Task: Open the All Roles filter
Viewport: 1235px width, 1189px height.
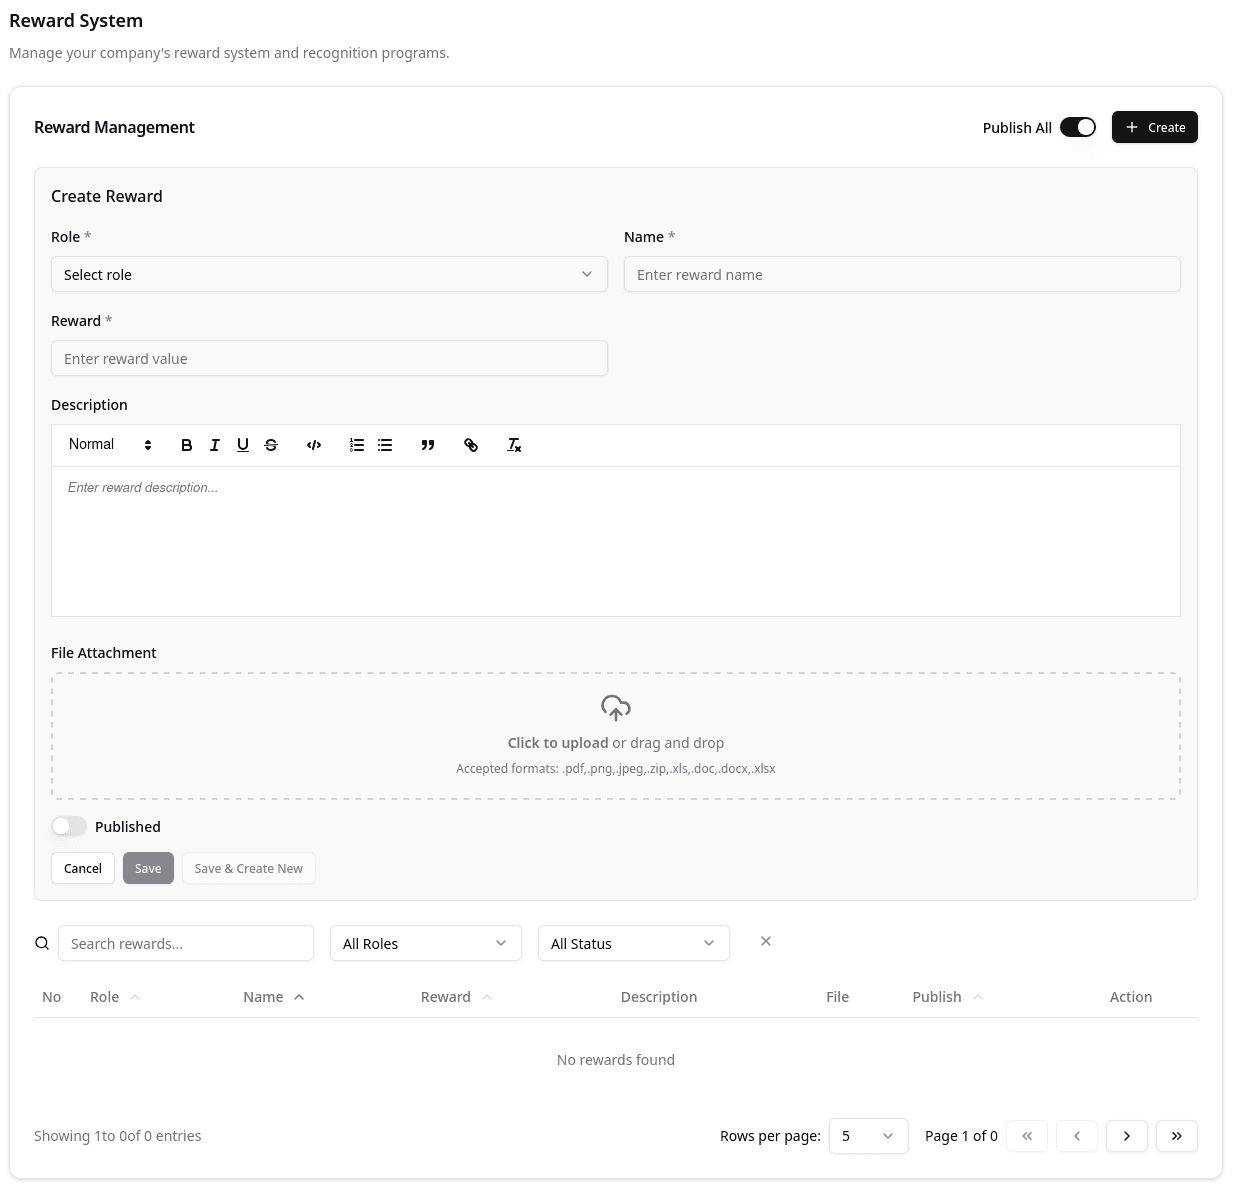Action: 426,943
